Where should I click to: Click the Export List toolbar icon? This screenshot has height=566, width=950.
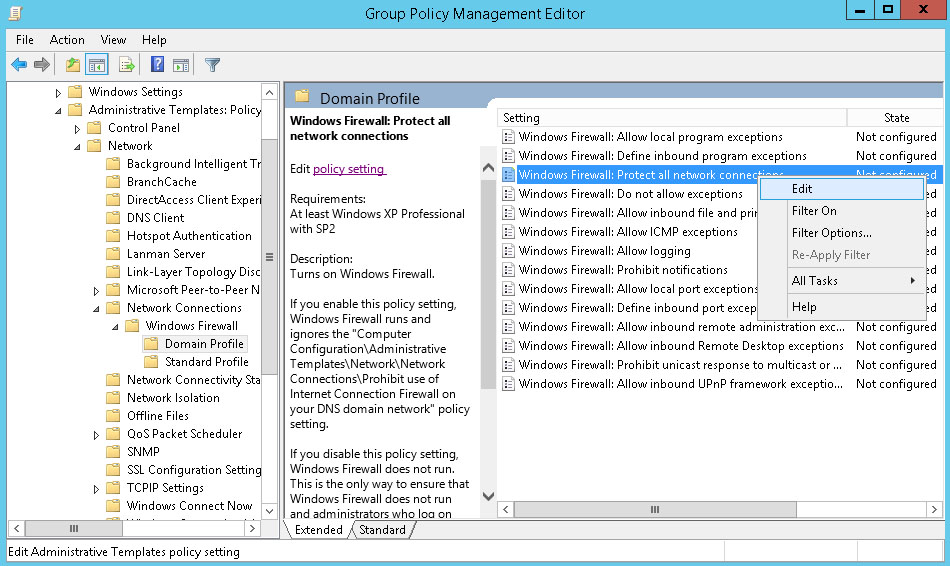coord(127,65)
